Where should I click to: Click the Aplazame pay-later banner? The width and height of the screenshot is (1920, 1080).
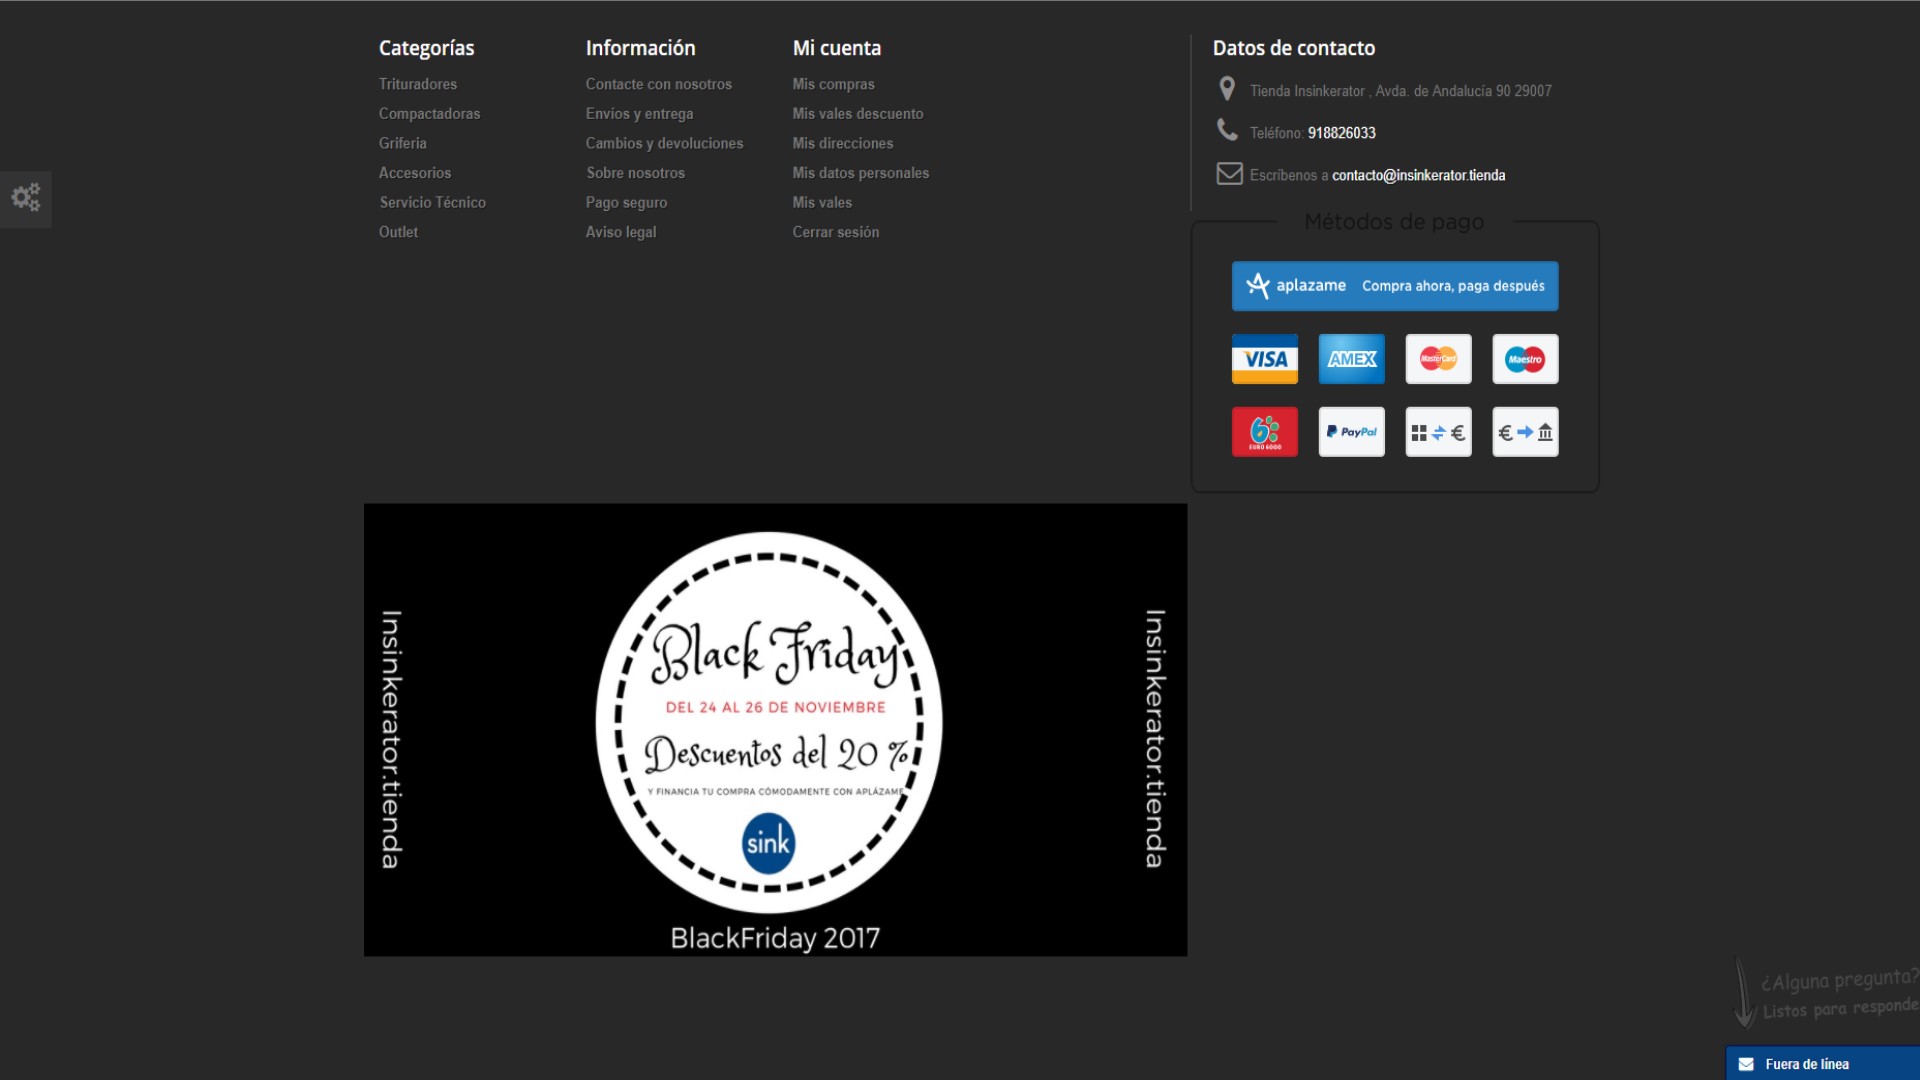point(1394,286)
